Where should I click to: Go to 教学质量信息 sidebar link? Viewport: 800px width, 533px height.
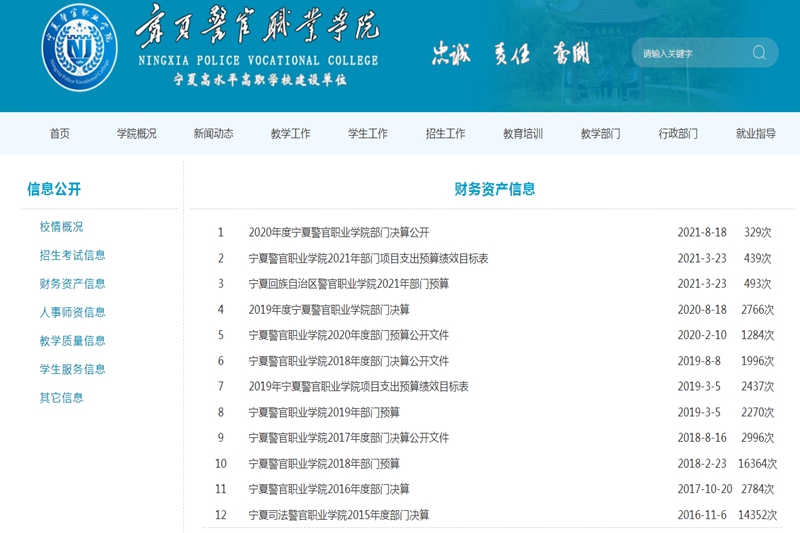tap(73, 341)
